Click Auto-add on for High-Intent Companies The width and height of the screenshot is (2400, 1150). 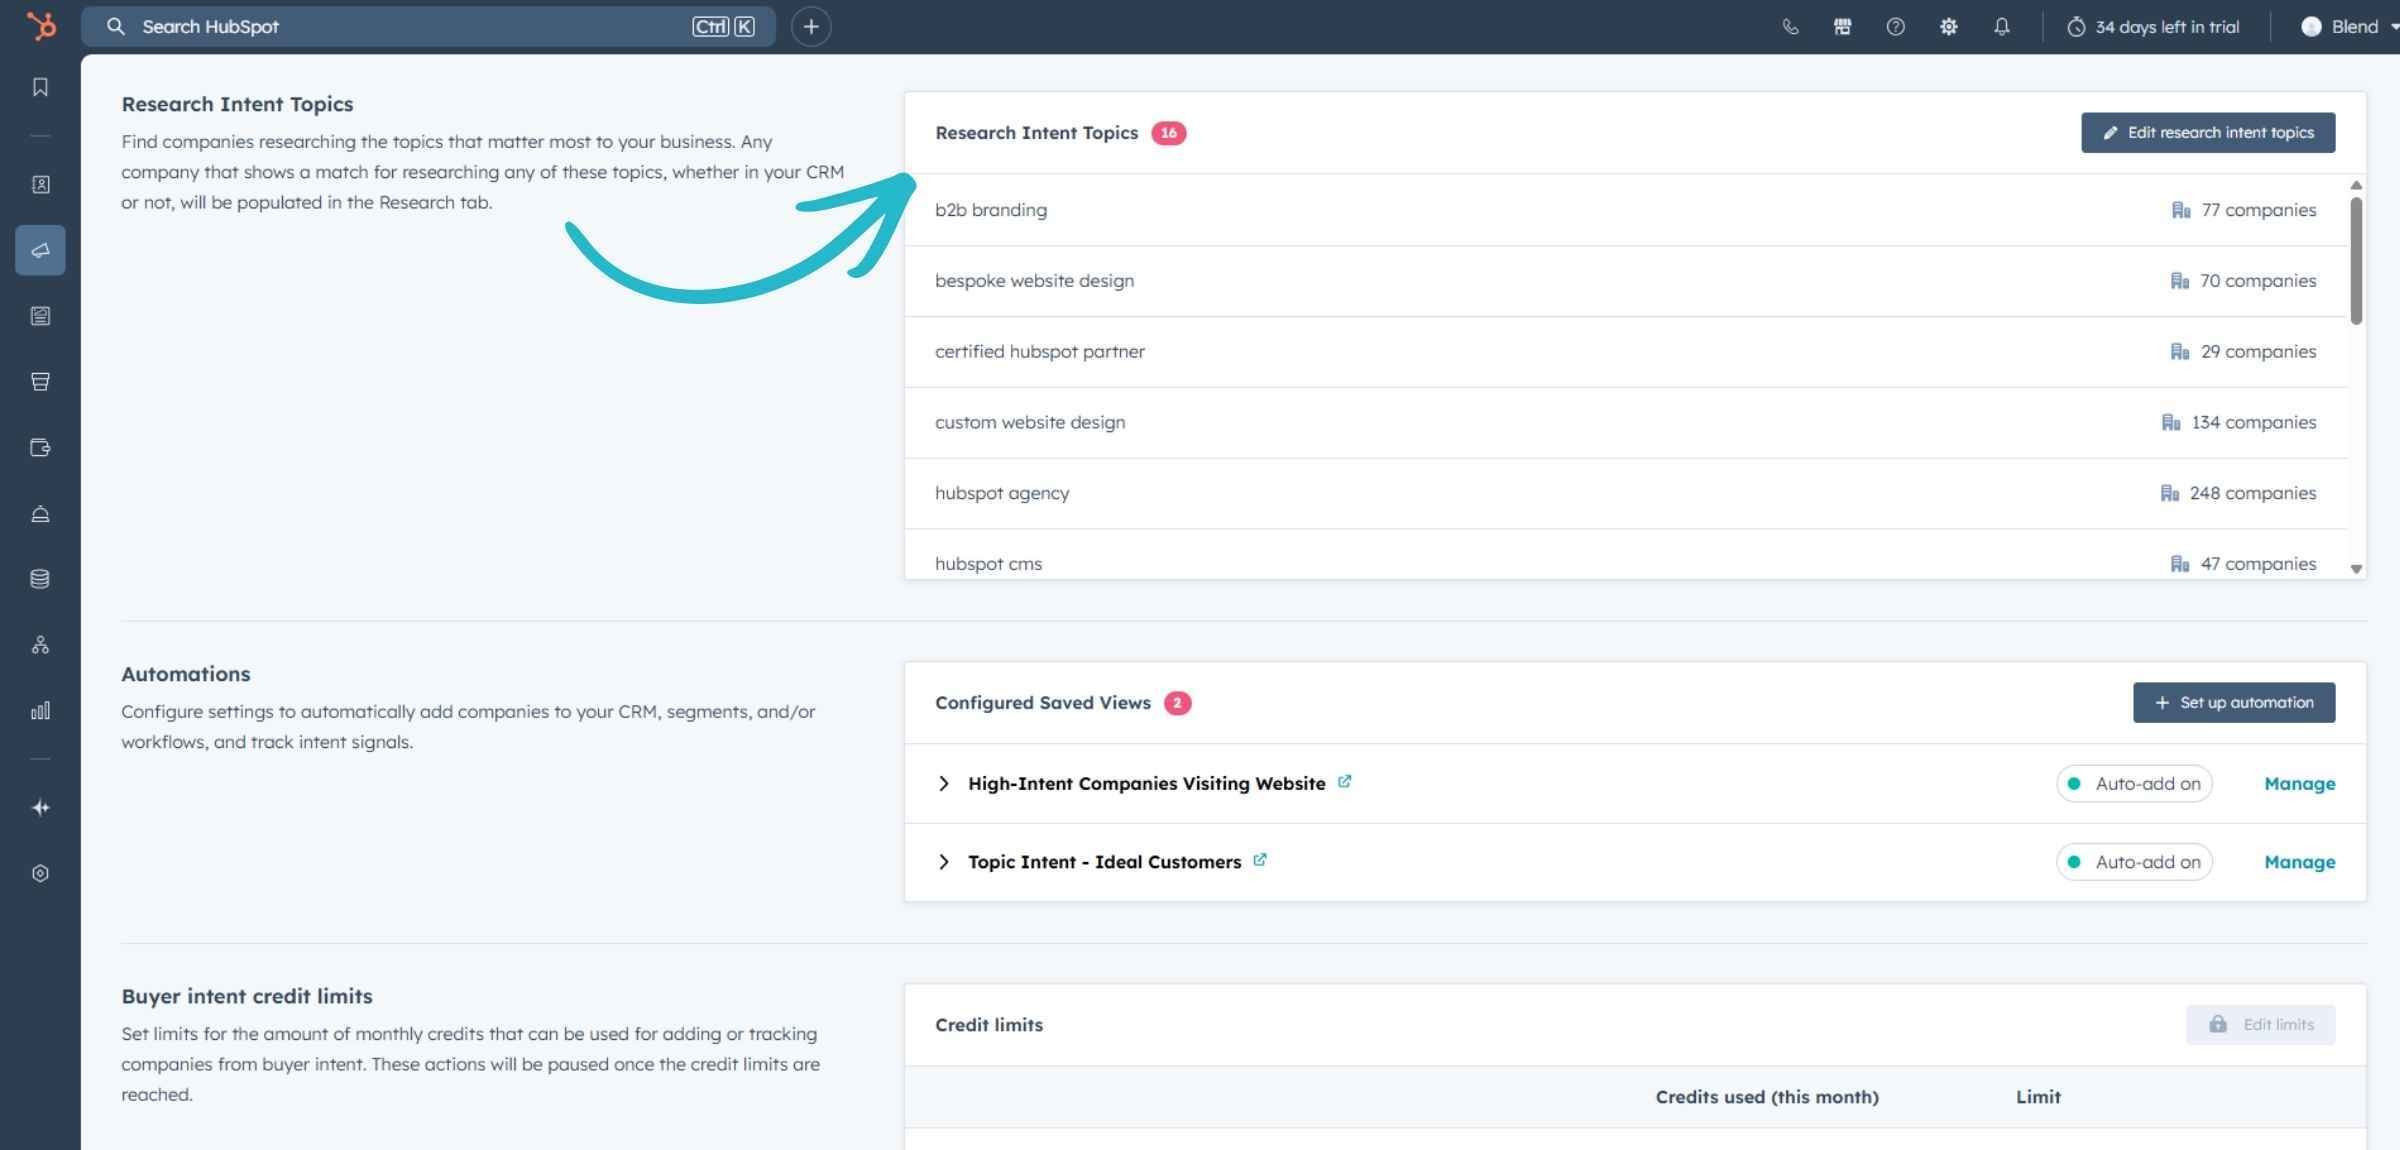(x=2134, y=784)
